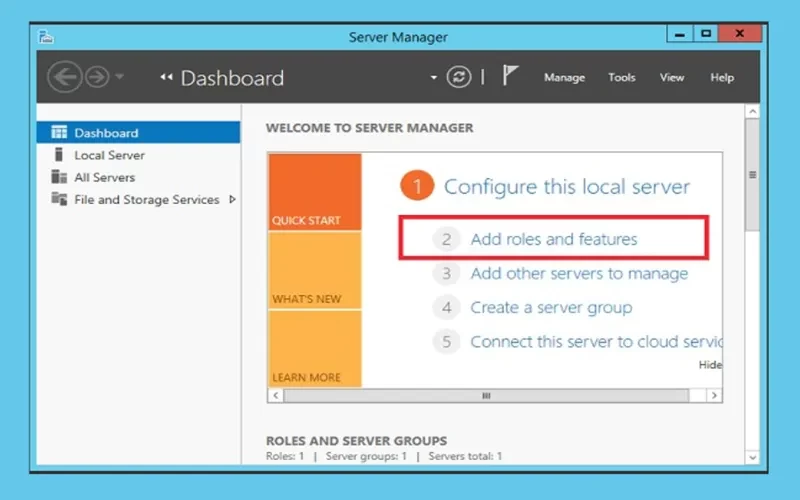Open File and Storage Services
The image size is (800, 500).
138,199
